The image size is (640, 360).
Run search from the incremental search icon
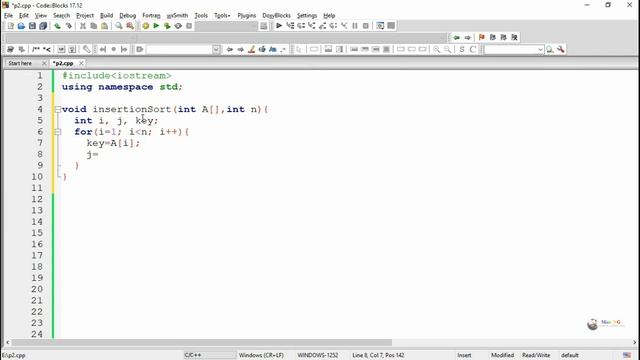pos(550,49)
